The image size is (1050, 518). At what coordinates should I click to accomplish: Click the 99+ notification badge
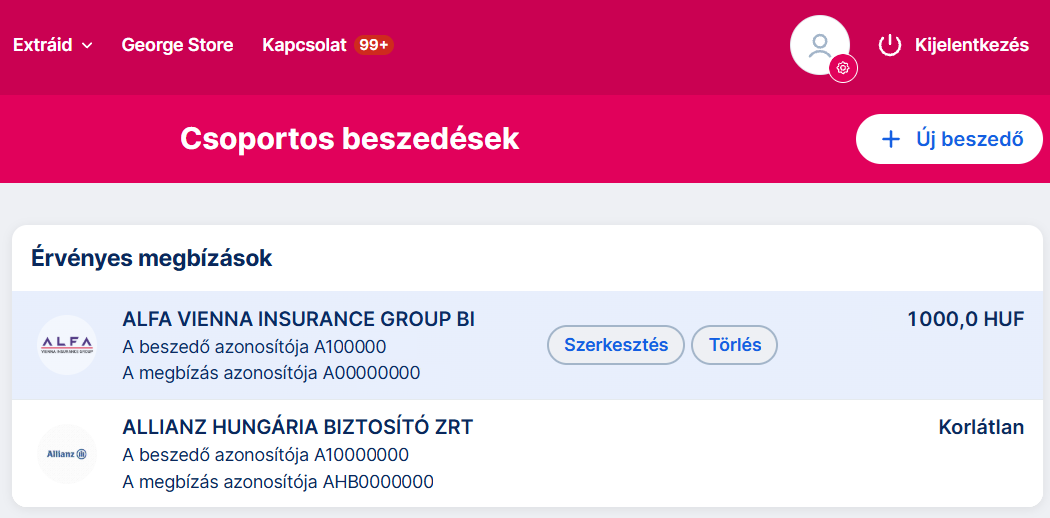pyautogui.click(x=374, y=45)
